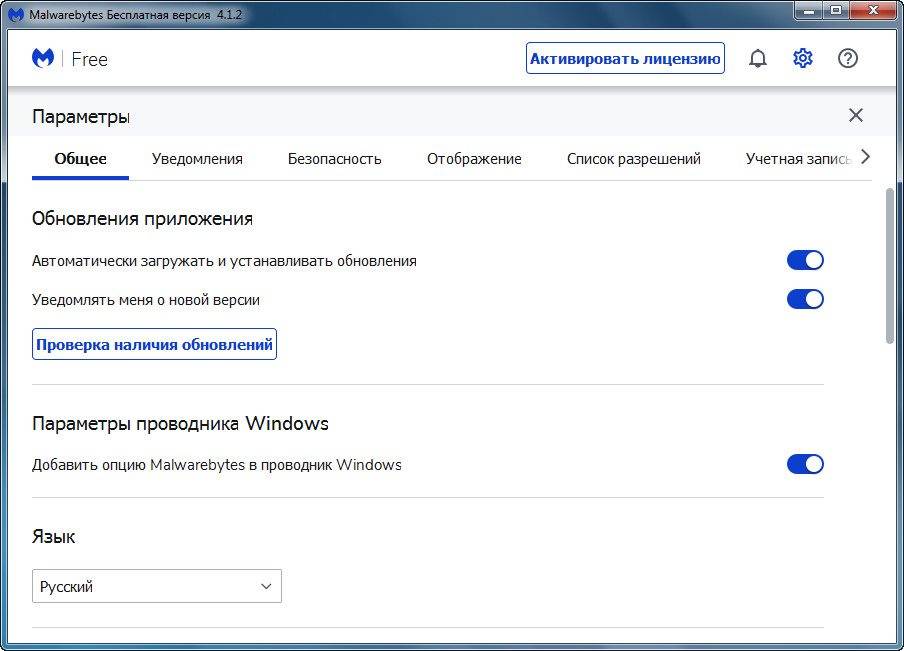The image size is (904, 651).
Task: Switch to the Безопасность tab
Action: pos(334,159)
